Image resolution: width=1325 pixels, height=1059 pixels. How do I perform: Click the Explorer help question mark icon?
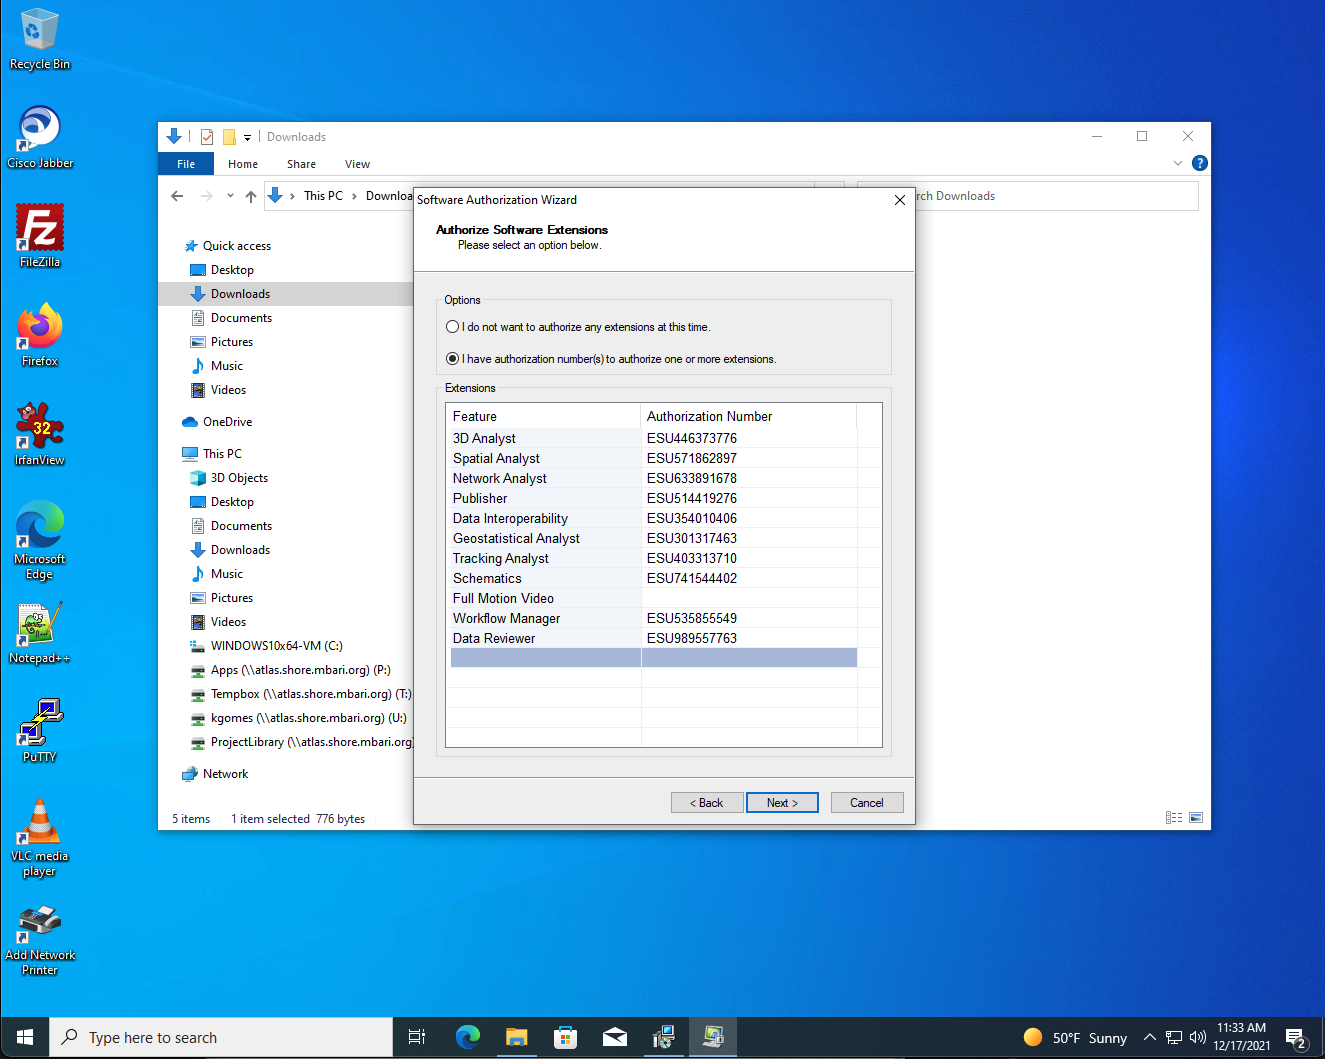click(x=1200, y=163)
